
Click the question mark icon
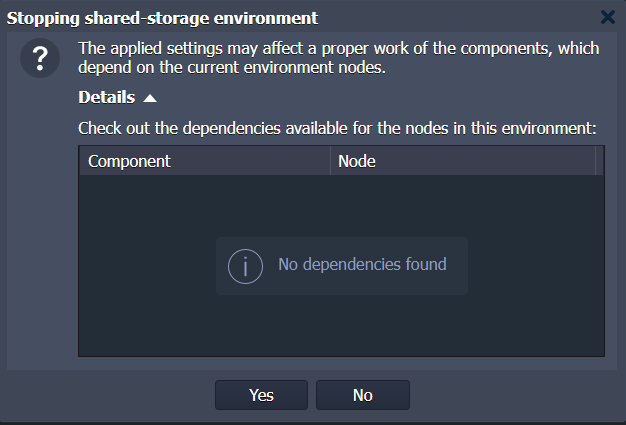(x=40, y=58)
